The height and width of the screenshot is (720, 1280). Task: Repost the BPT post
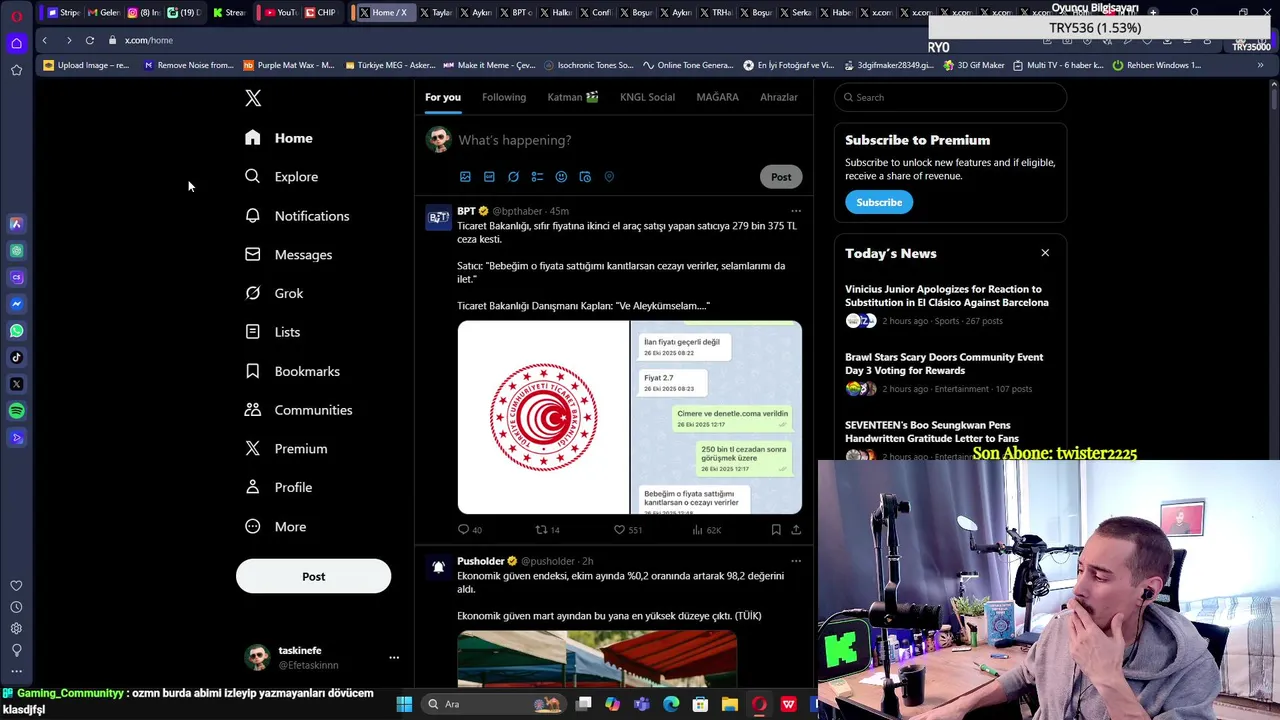point(547,530)
